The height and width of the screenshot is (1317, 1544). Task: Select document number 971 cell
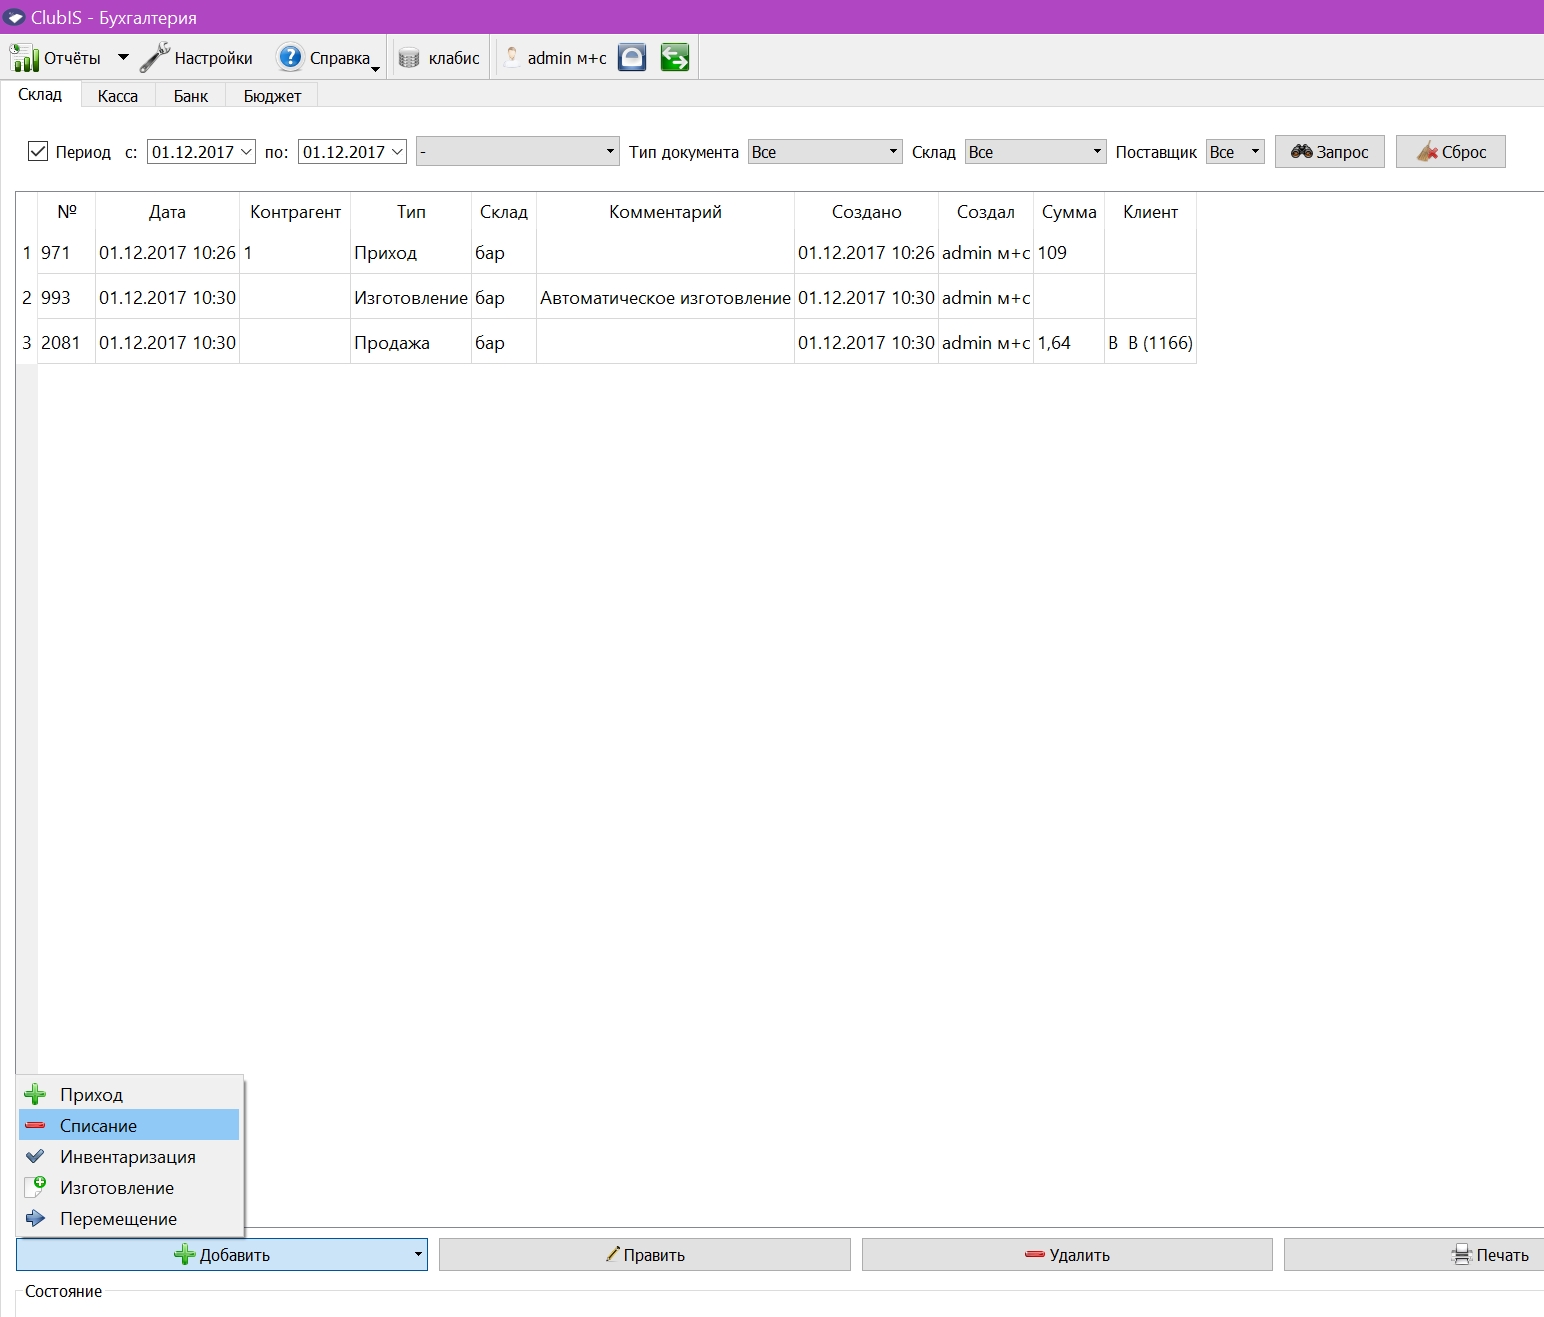coord(66,253)
